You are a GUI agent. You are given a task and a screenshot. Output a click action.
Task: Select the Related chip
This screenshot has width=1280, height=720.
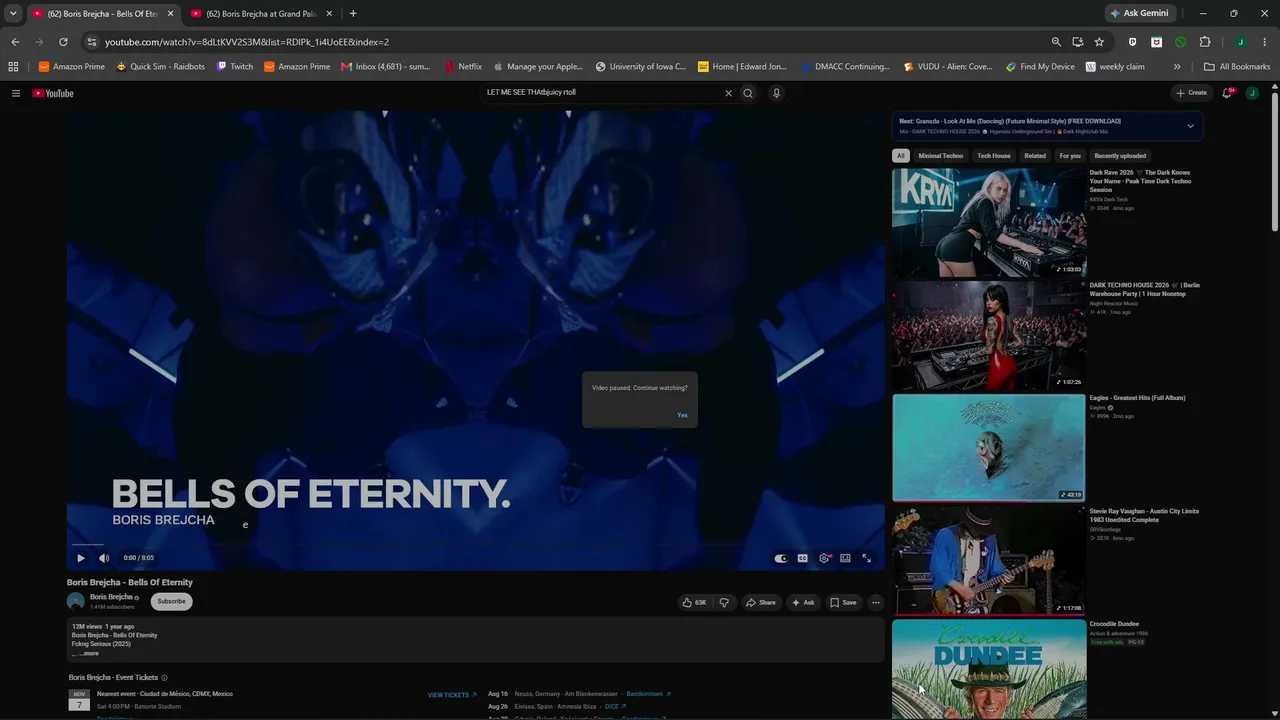(1035, 156)
